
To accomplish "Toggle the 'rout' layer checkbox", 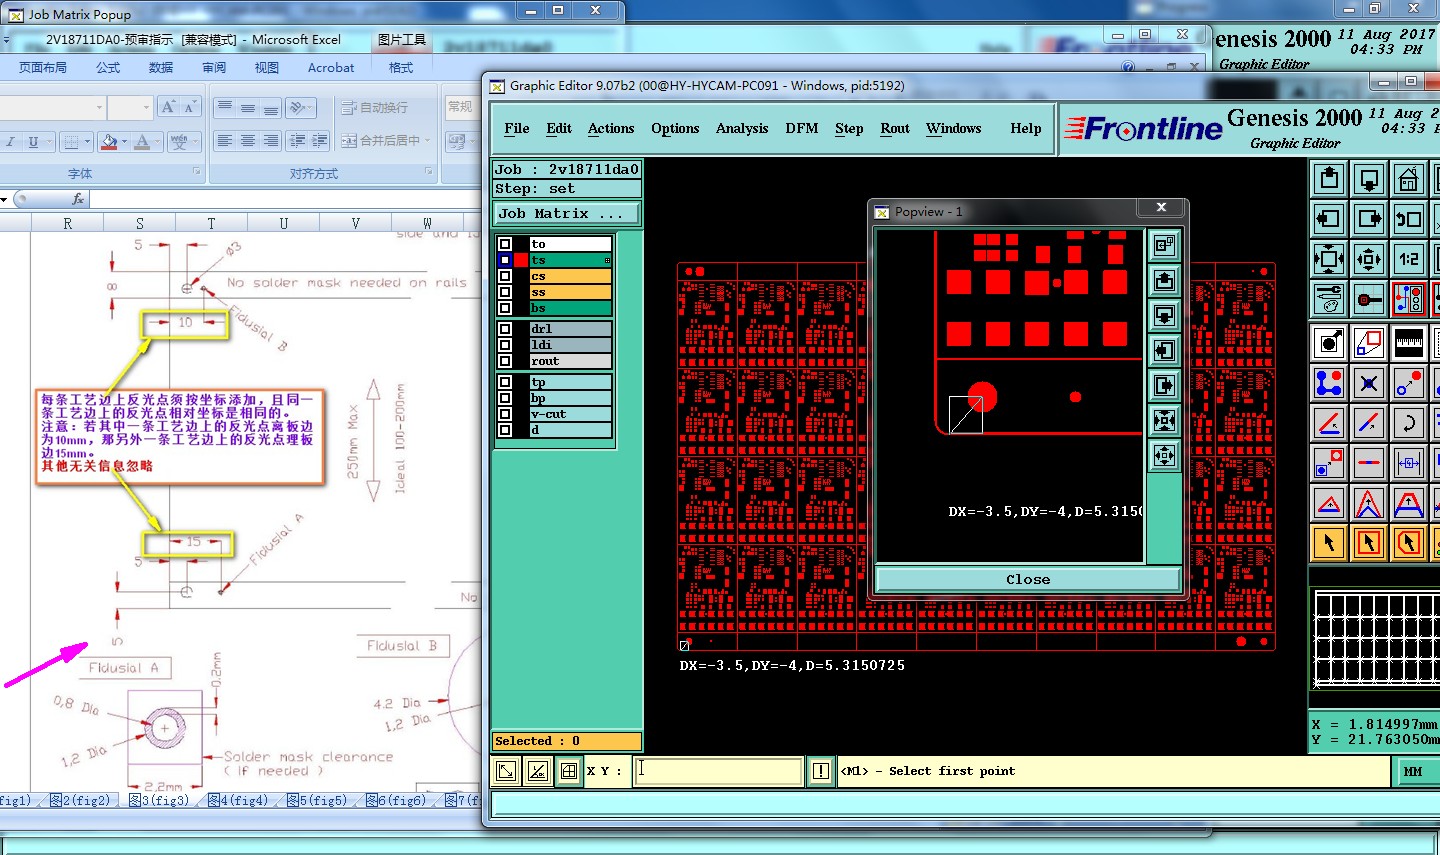I will pos(505,361).
